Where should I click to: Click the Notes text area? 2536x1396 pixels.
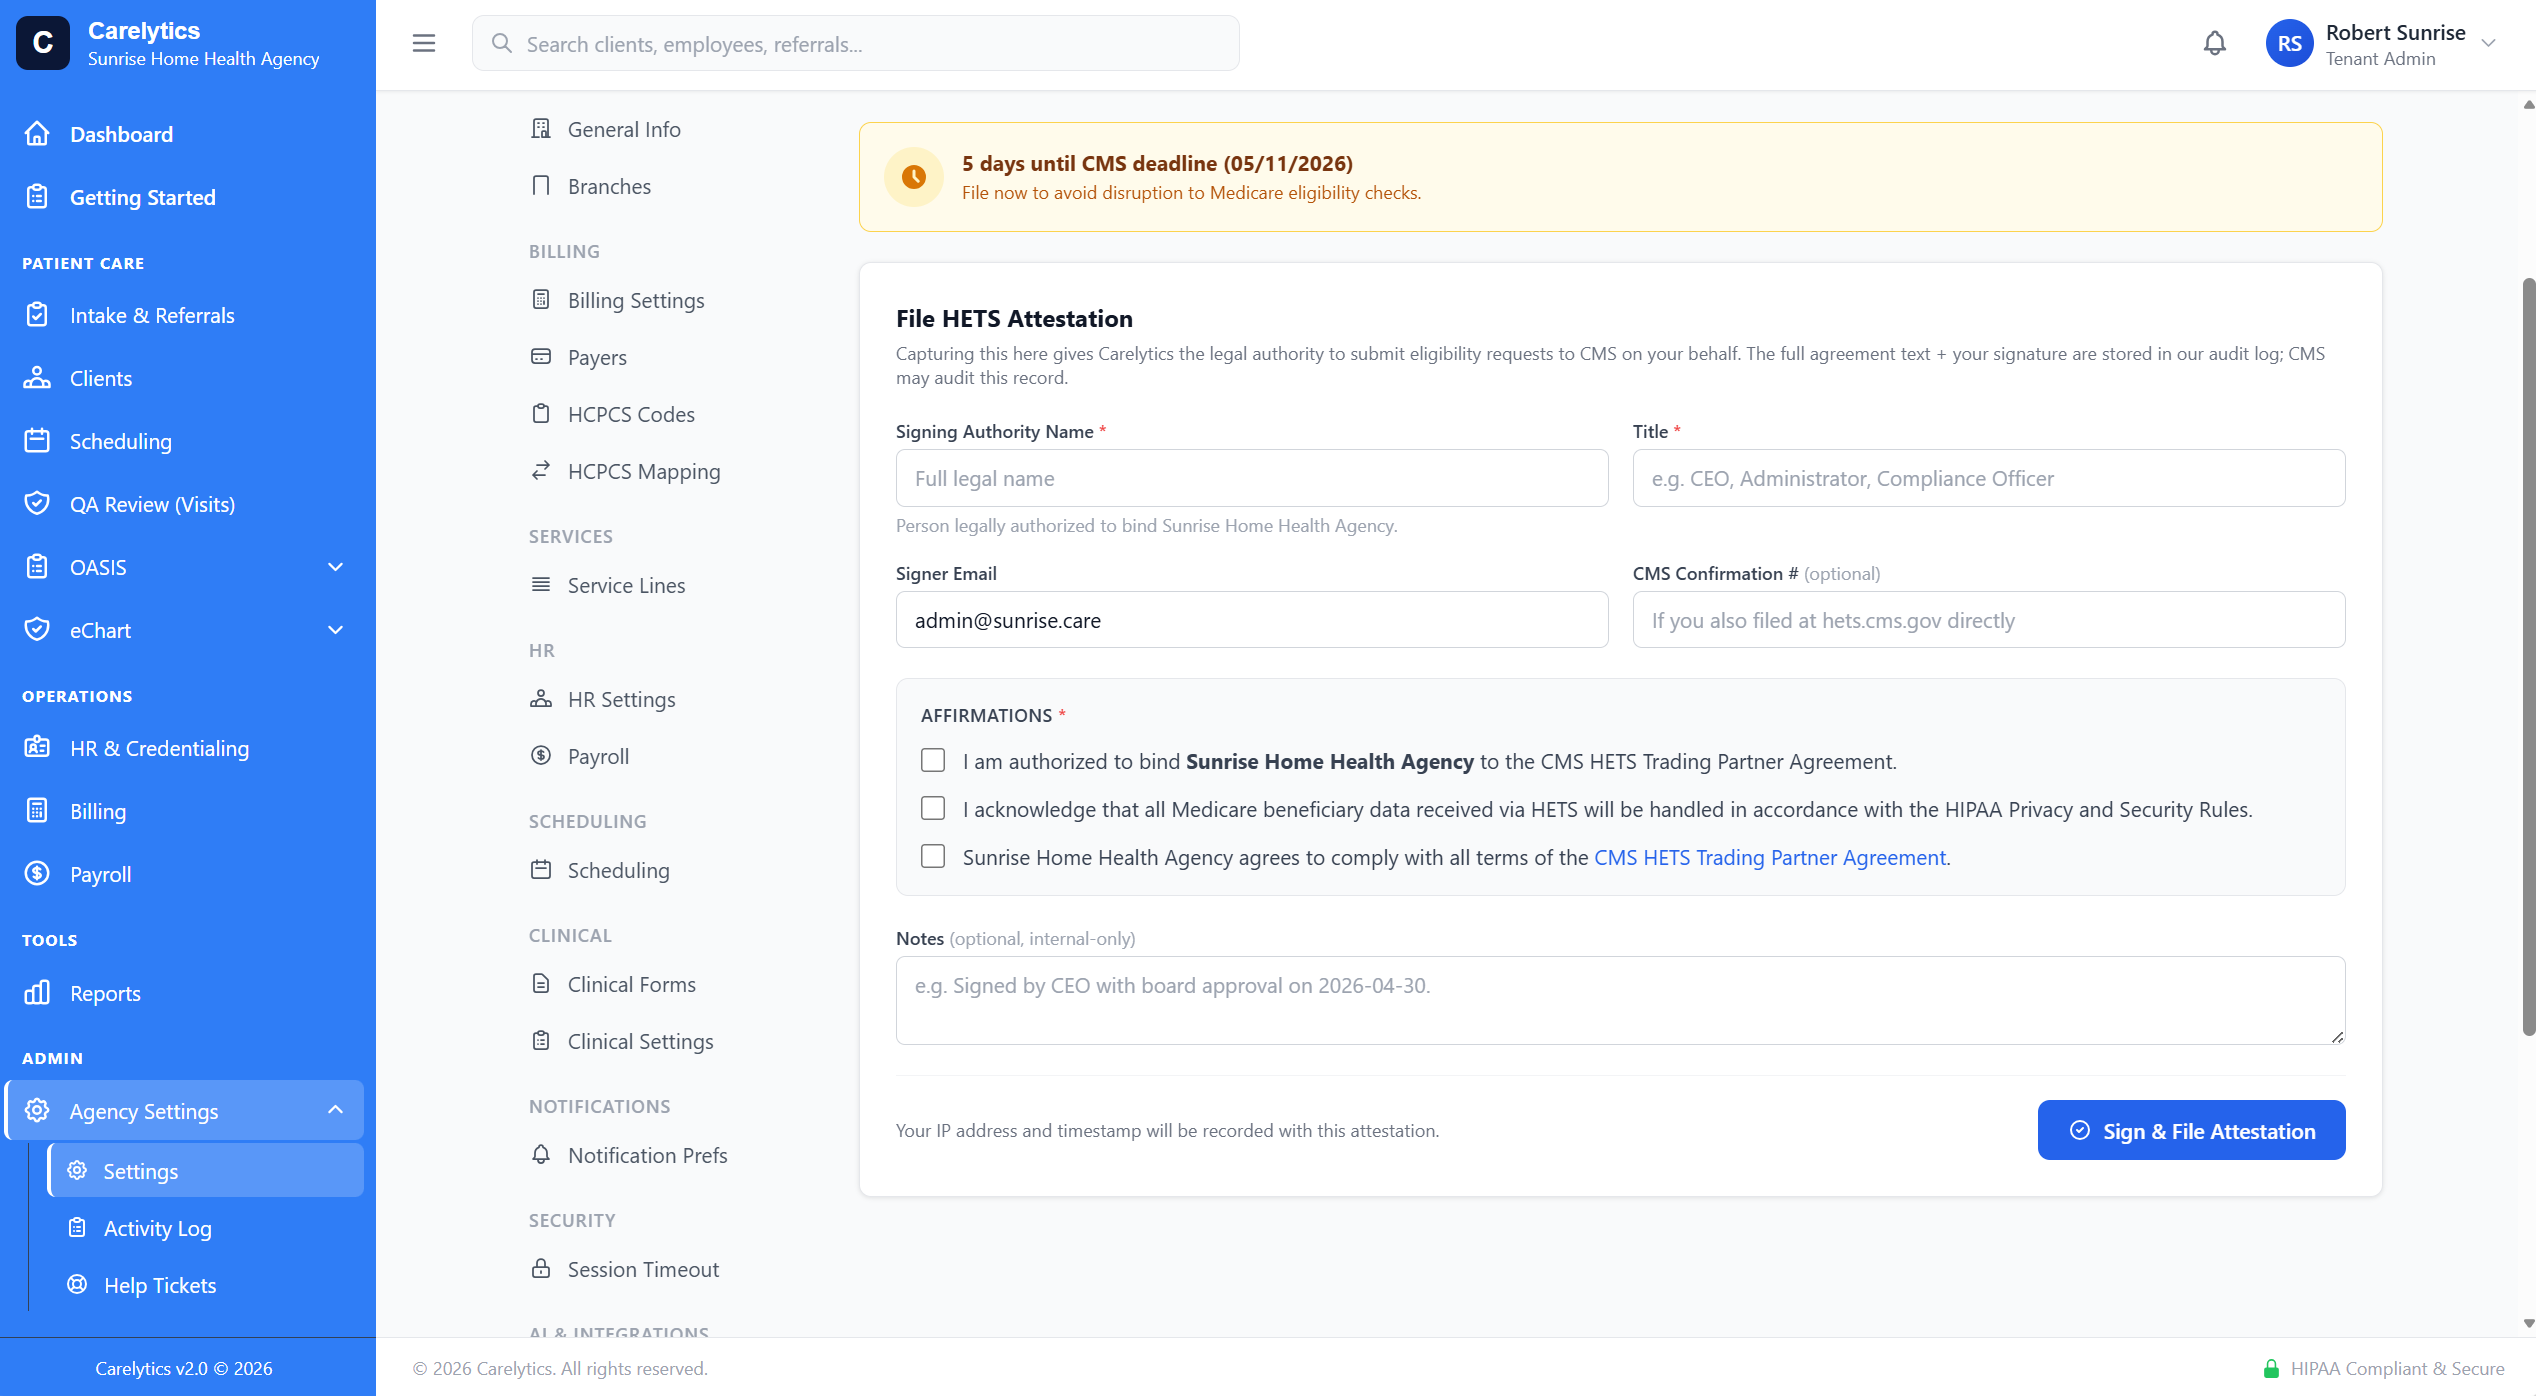point(1620,1000)
